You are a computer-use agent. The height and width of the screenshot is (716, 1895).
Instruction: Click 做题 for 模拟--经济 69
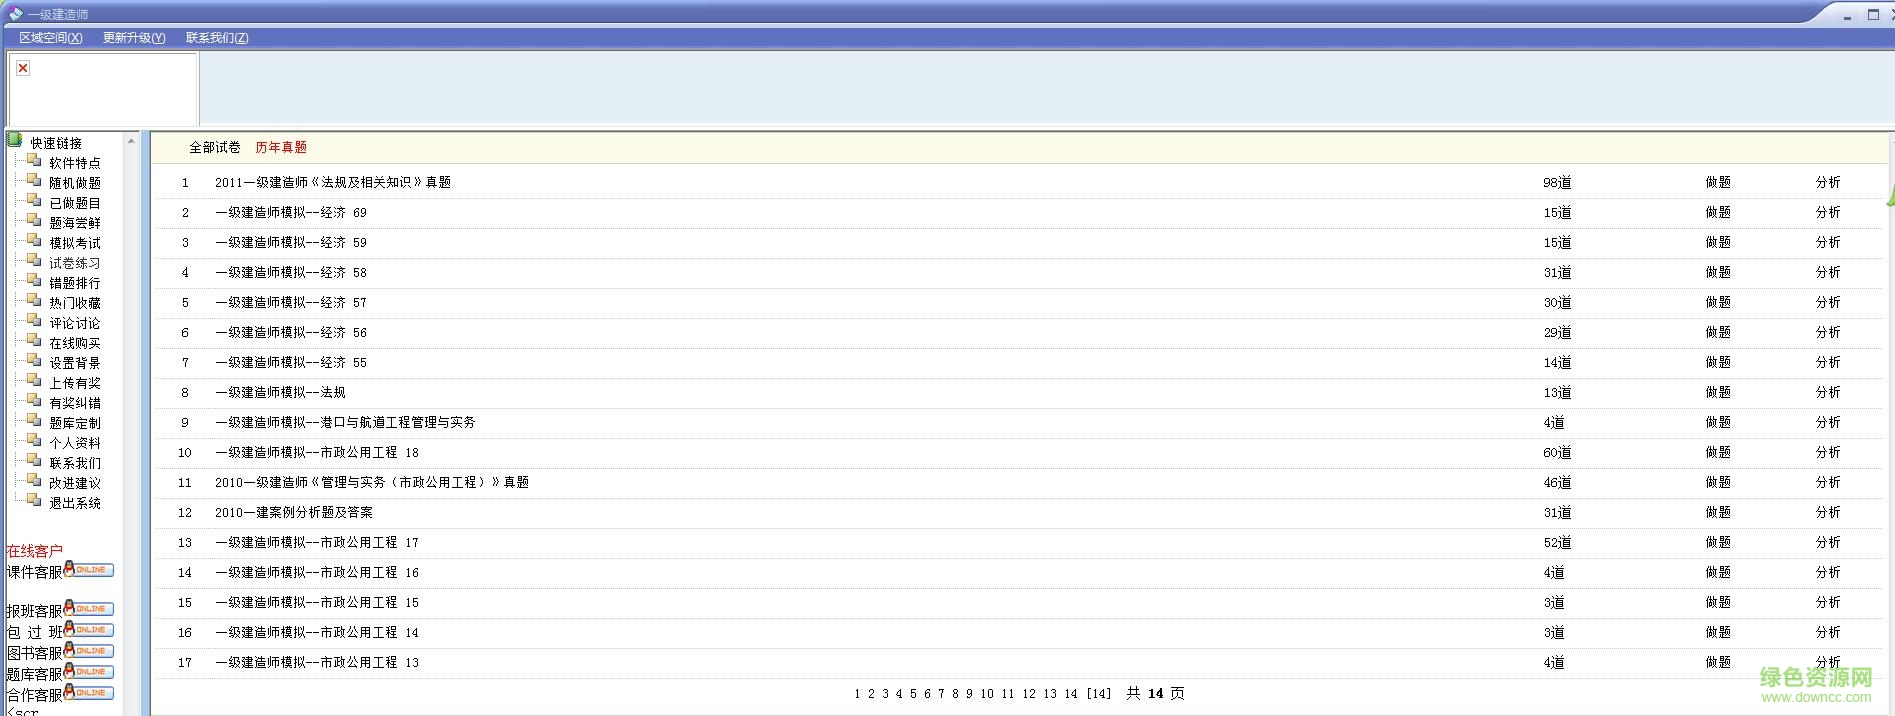[1718, 212]
